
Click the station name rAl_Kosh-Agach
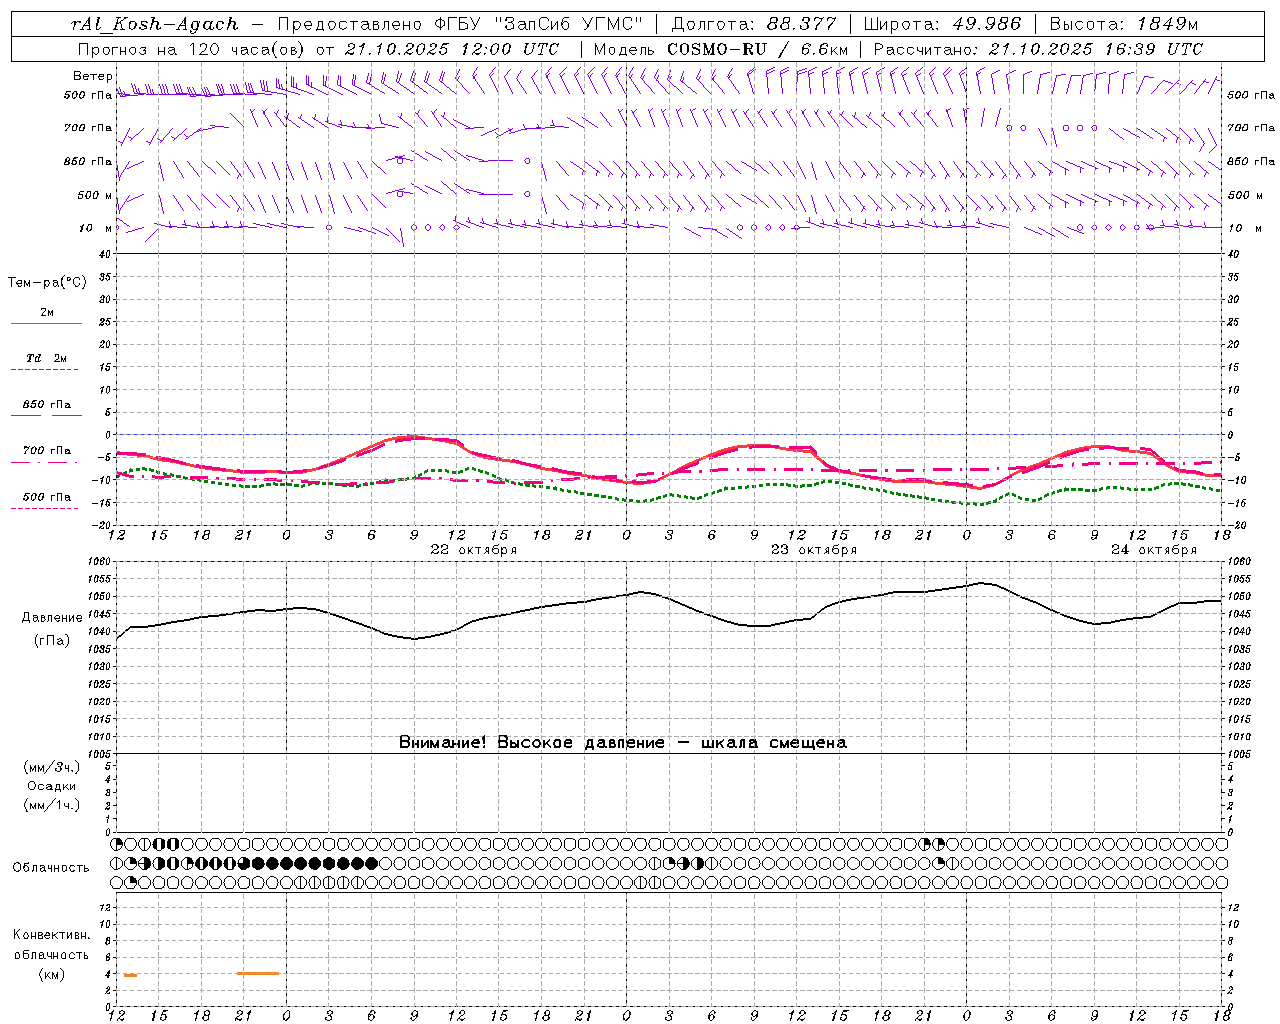(x=155, y=24)
